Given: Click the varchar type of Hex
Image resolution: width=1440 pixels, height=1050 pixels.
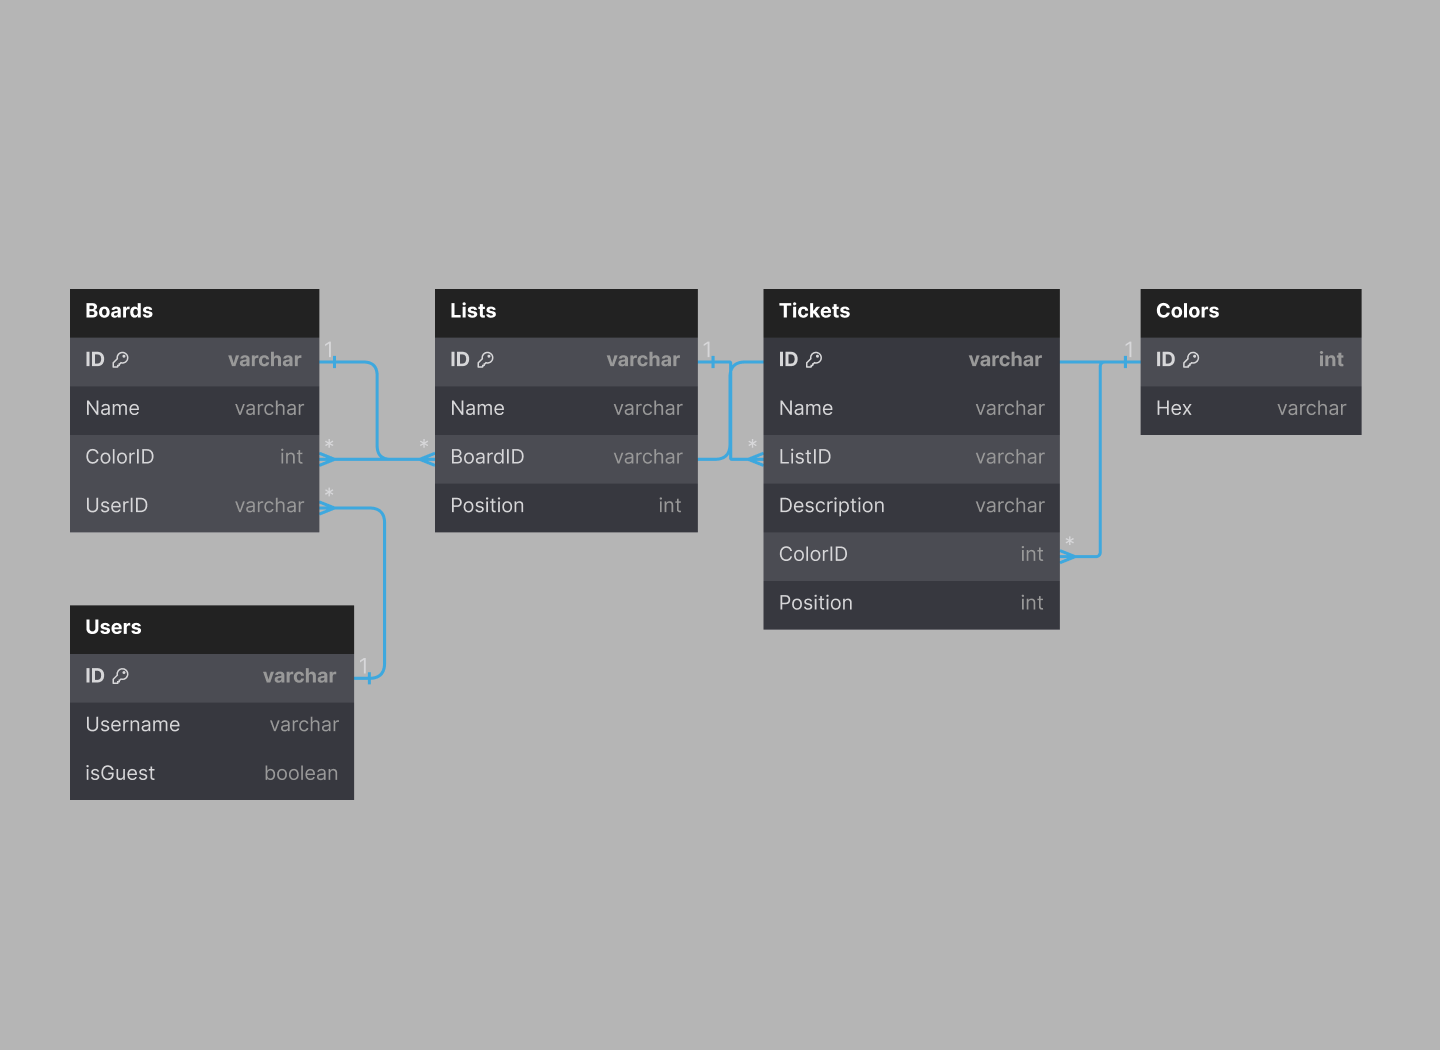Looking at the screenshot, I should click(x=1311, y=409).
